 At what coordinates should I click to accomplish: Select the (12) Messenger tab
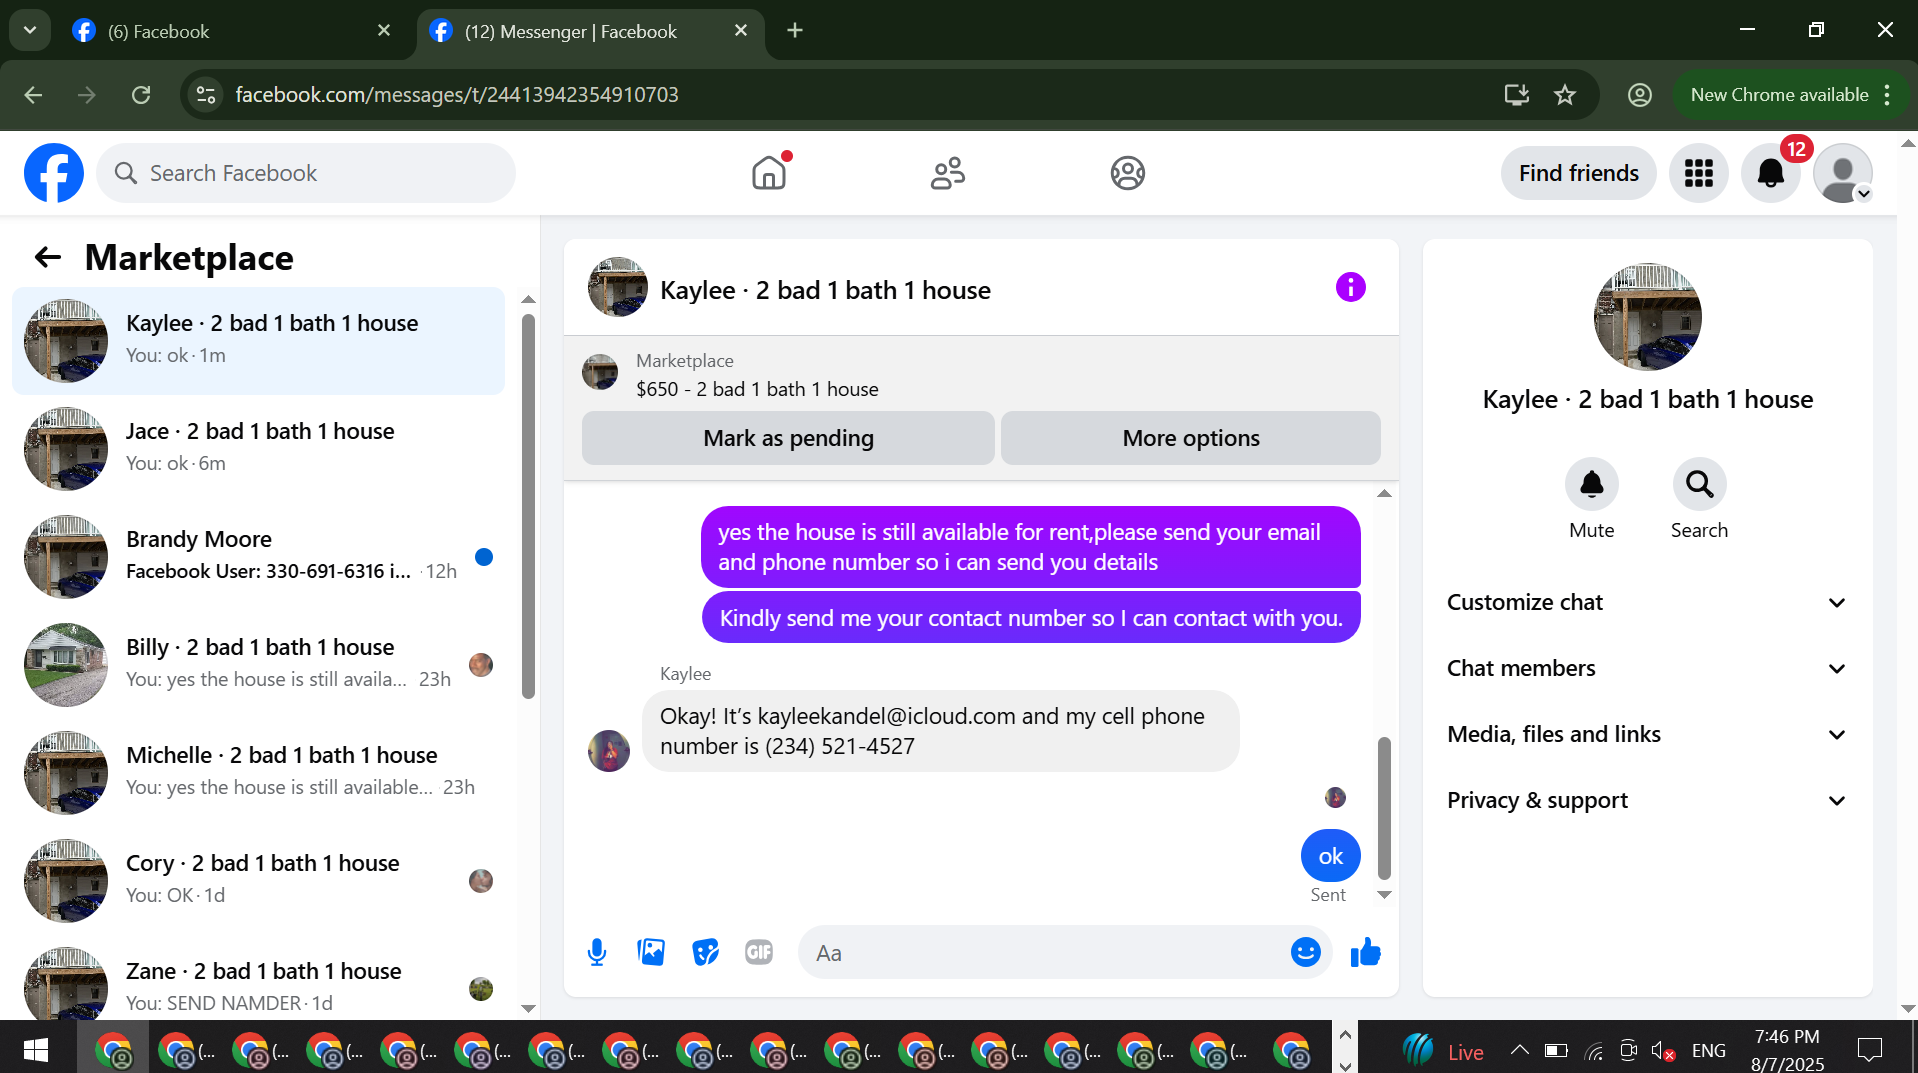click(x=588, y=31)
